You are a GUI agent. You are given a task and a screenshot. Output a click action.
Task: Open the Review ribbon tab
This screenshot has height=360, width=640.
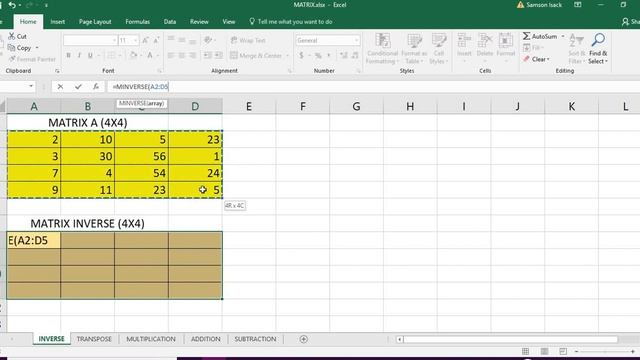pos(199,22)
